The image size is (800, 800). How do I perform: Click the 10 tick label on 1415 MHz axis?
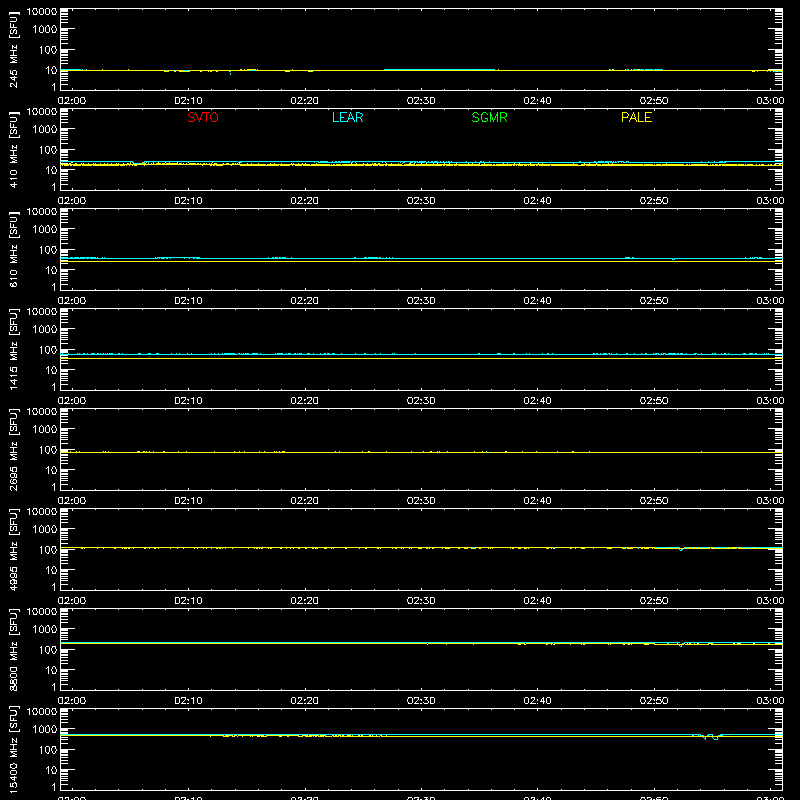51,370
